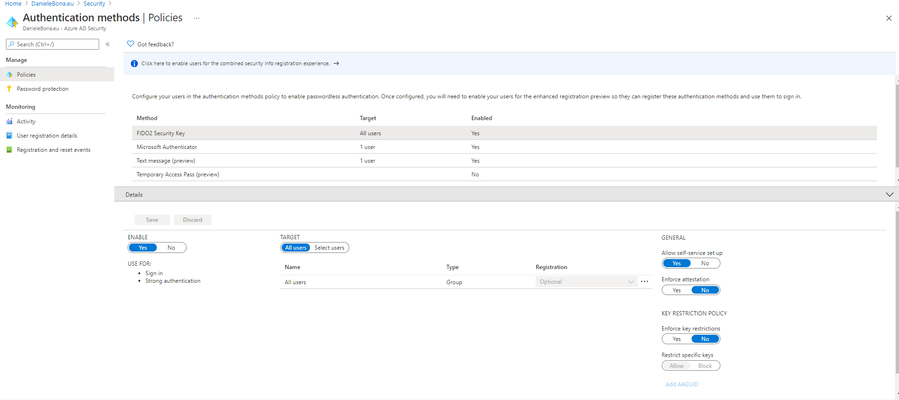This screenshot has width=899, height=400.
Task: Collapse the Details section chevron
Action: point(889,194)
